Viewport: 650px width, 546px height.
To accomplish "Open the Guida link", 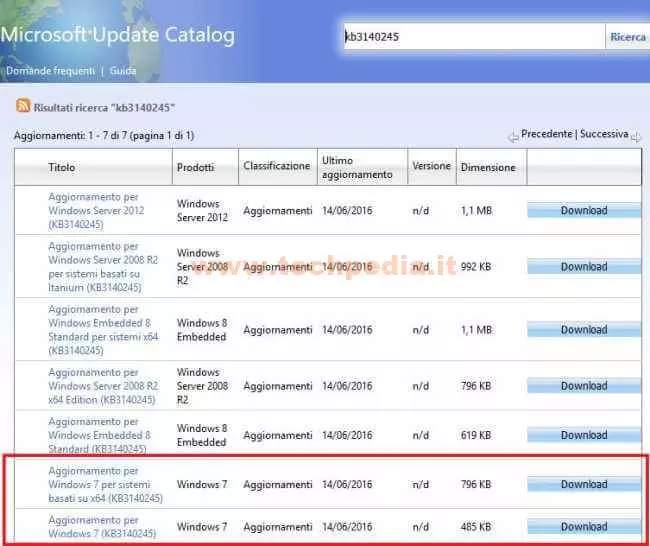I will pyautogui.click(x=123, y=71).
